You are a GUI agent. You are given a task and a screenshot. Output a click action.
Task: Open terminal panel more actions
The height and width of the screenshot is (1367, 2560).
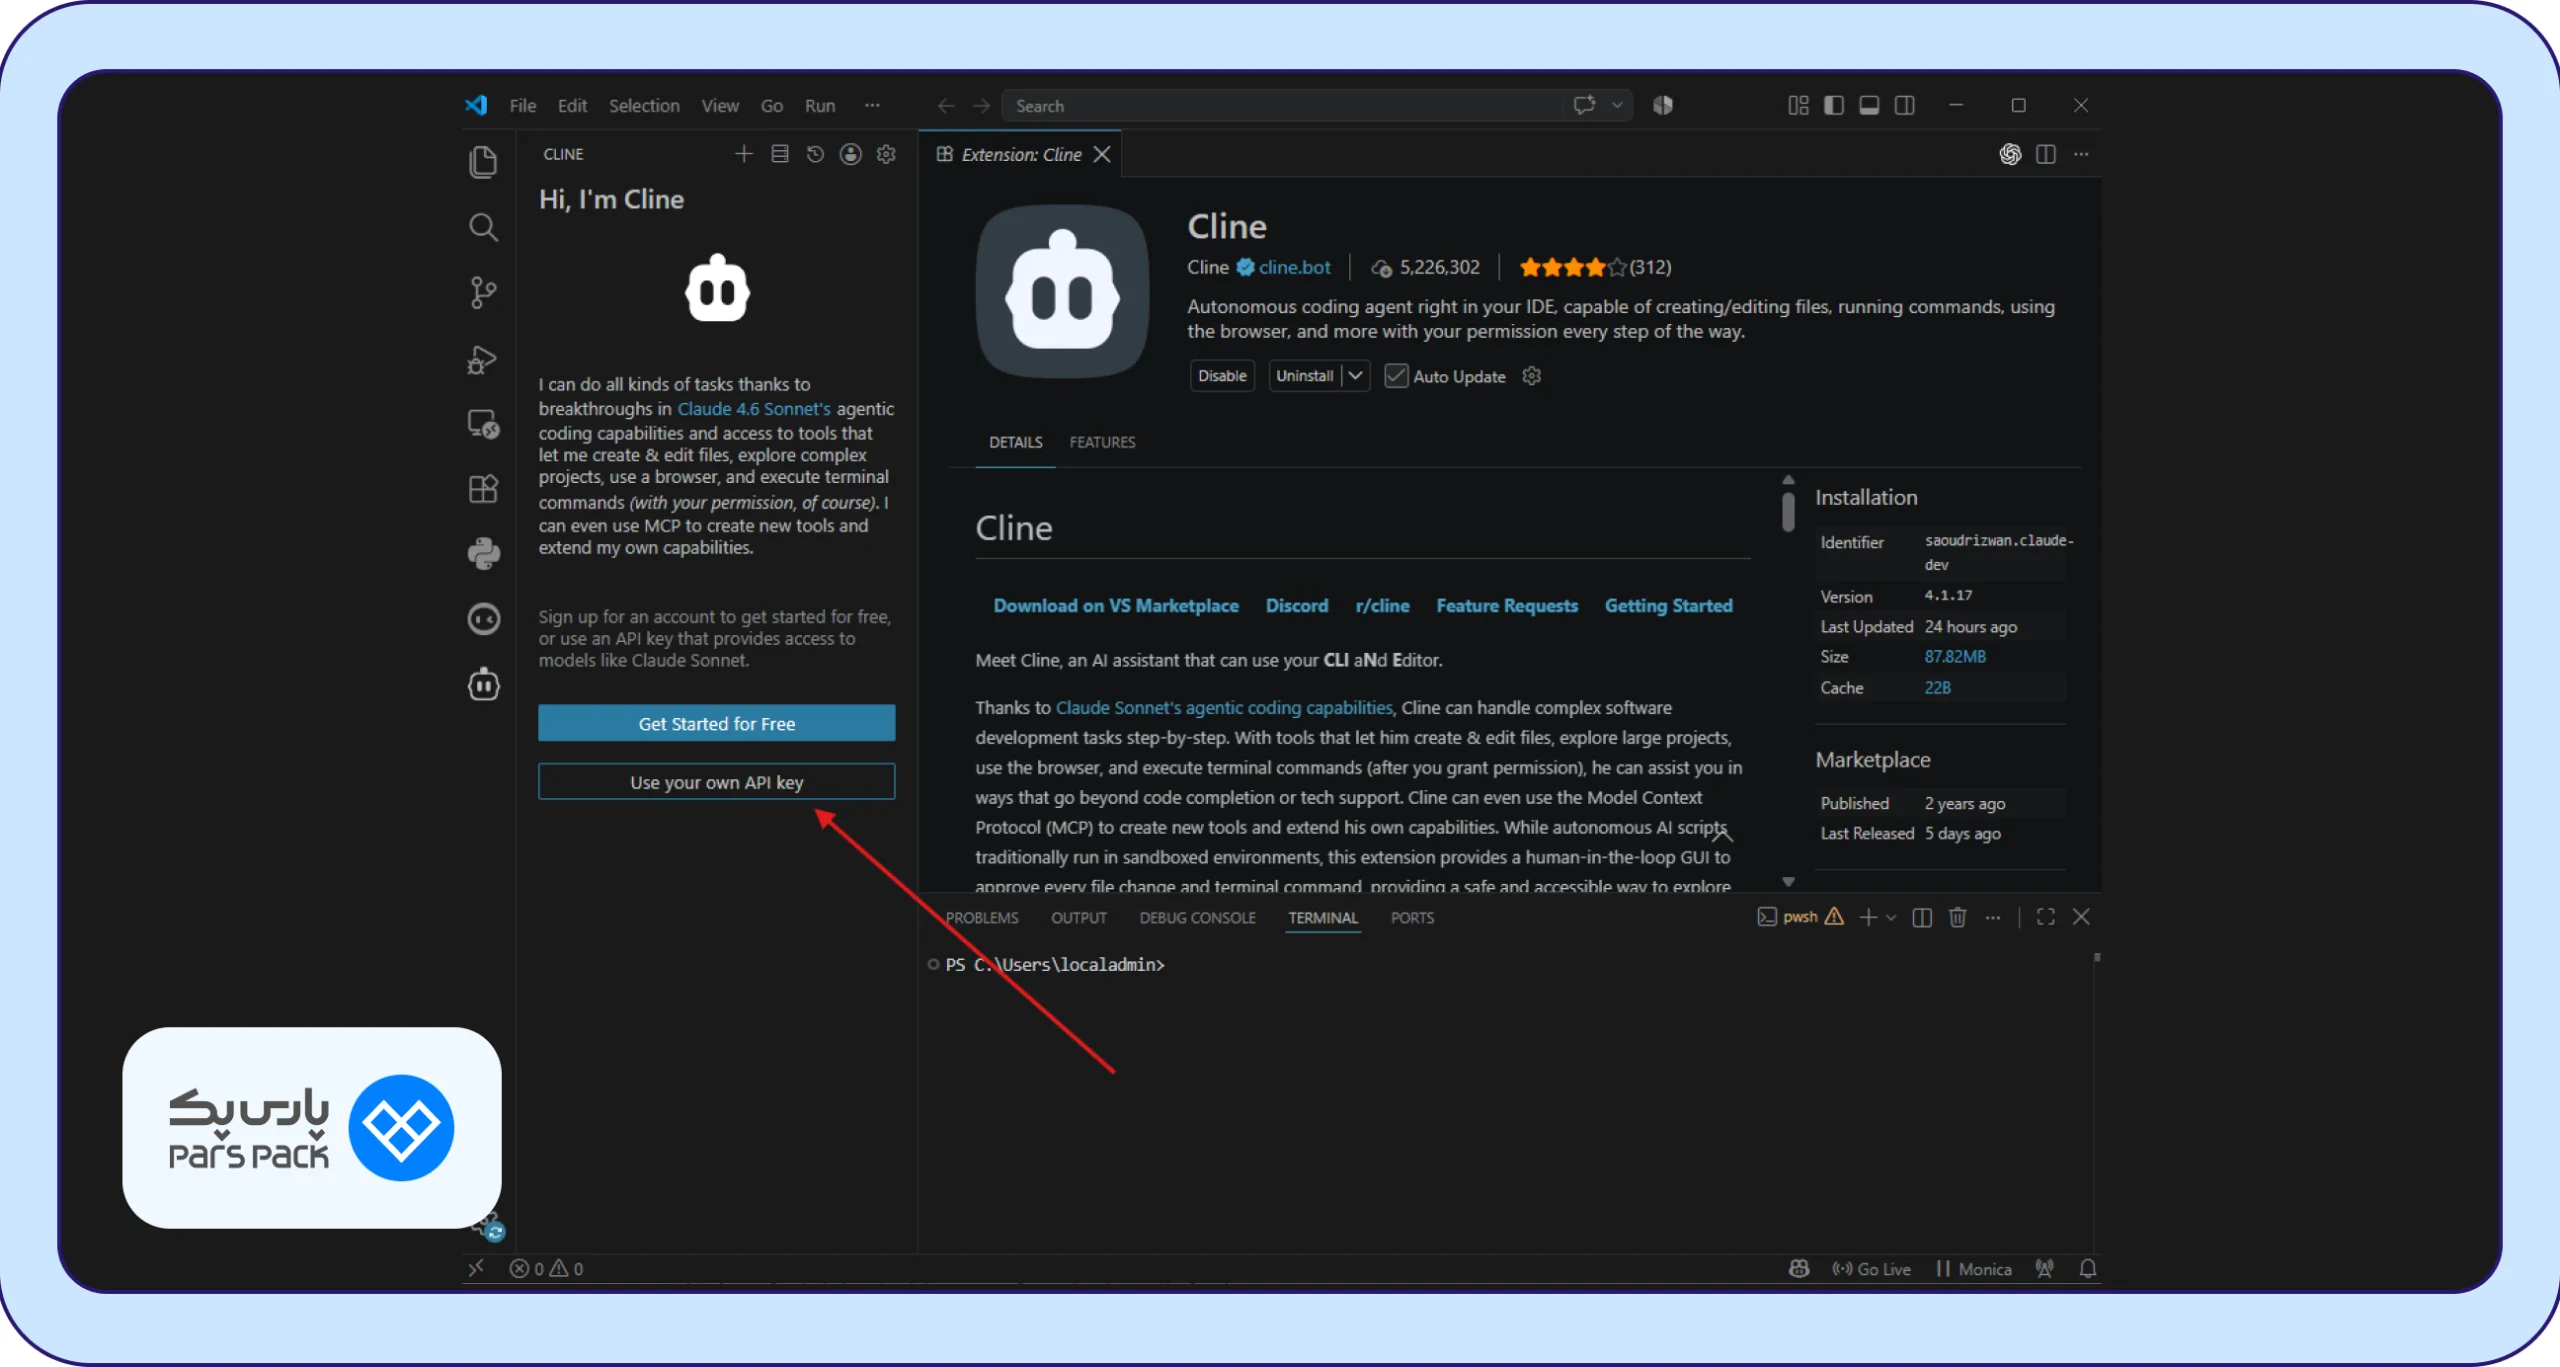click(1993, 918)
